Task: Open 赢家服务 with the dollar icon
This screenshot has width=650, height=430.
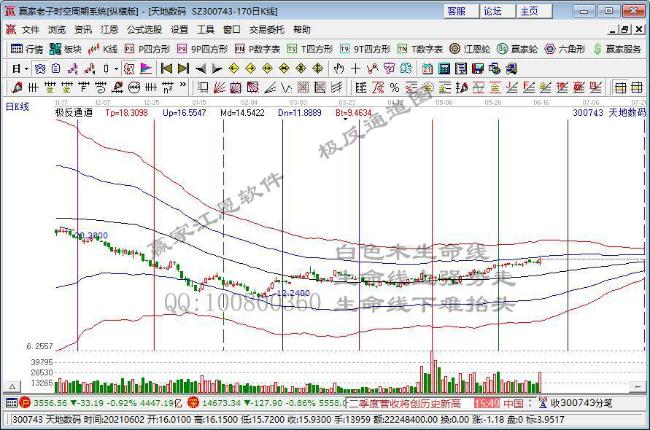Action: click(617, 49)
